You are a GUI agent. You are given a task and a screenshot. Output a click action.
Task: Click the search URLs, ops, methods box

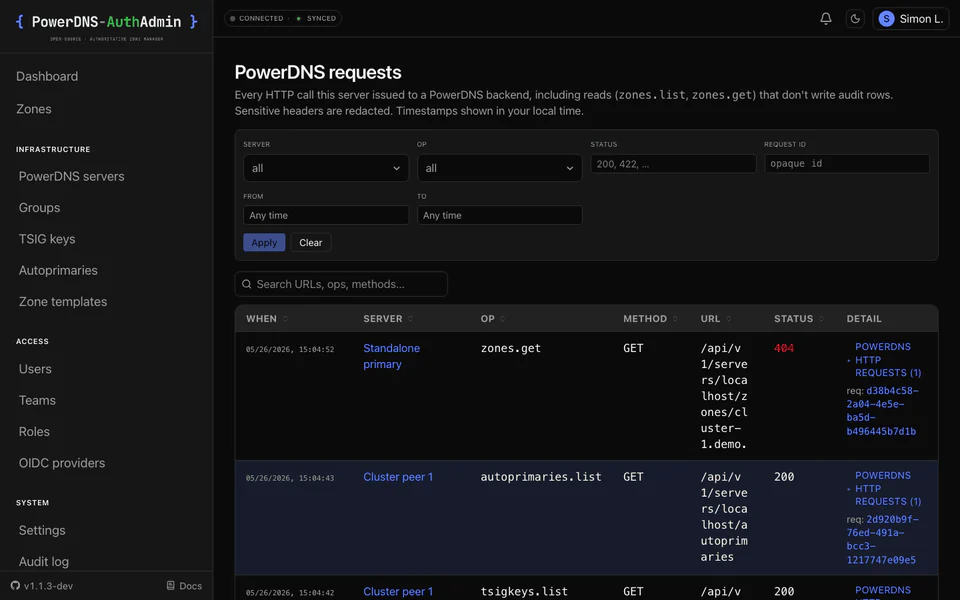[x=341, y=284]
